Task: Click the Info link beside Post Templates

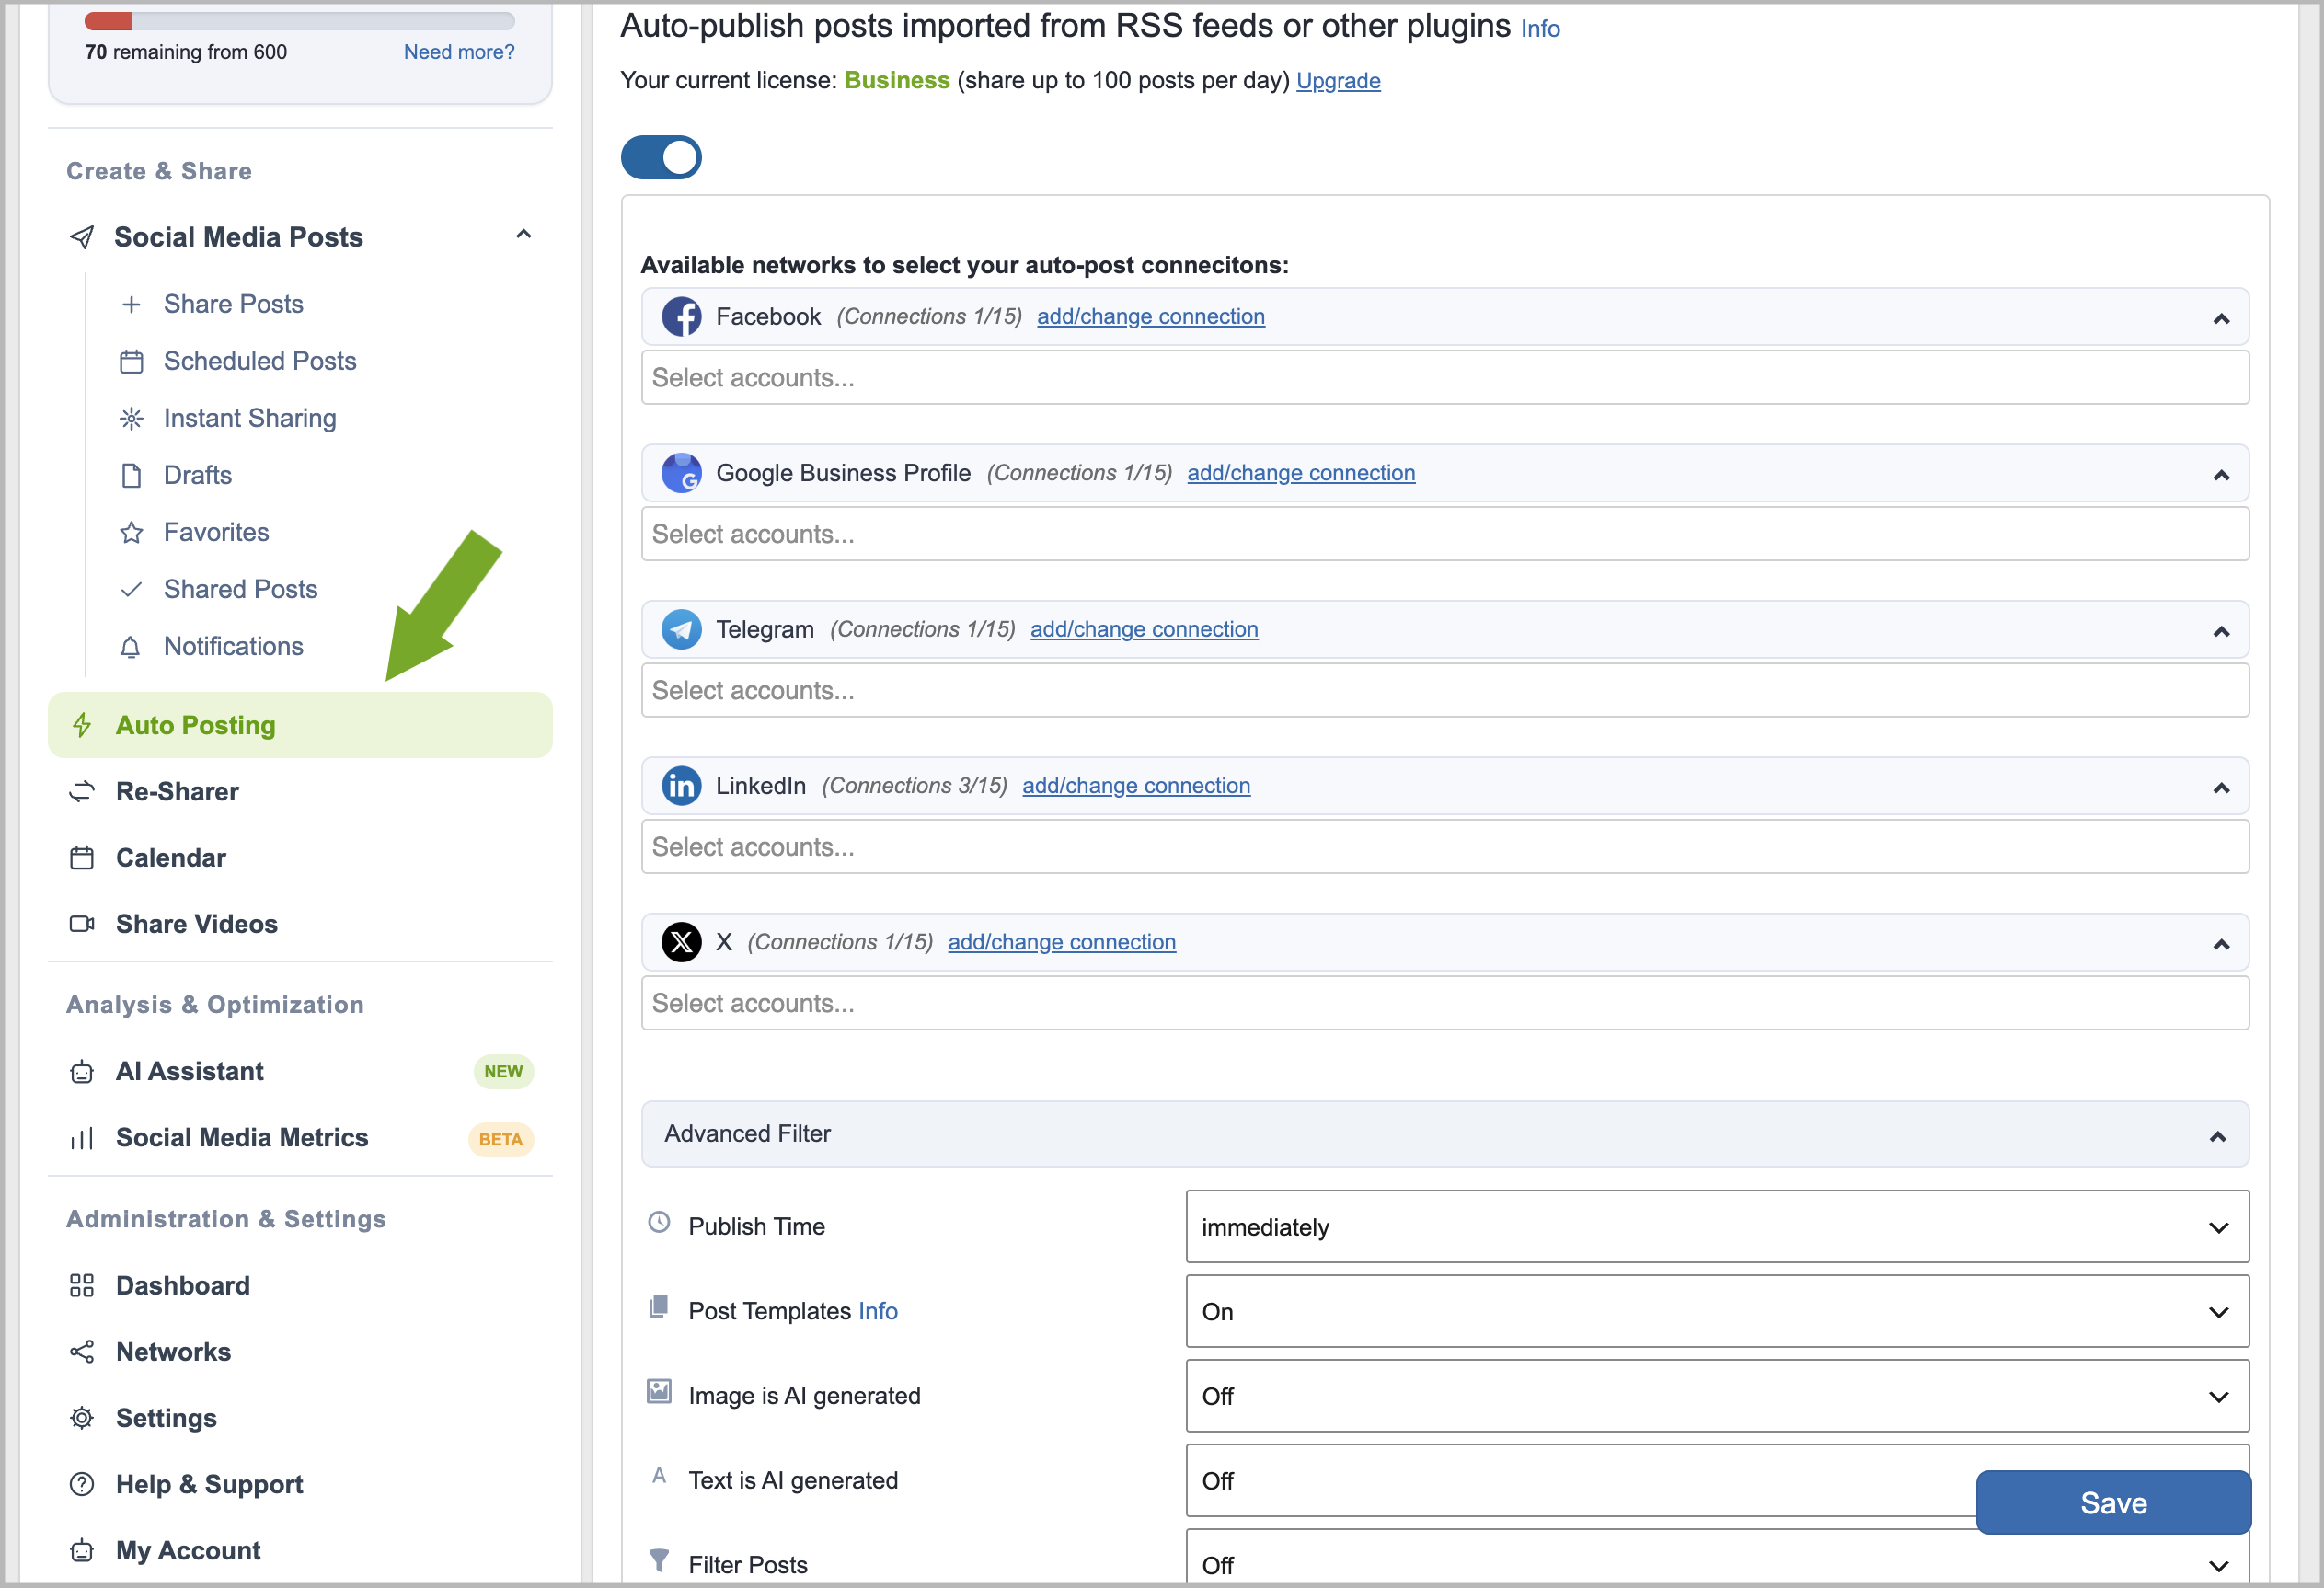Action: click(x=878, y=1311)
